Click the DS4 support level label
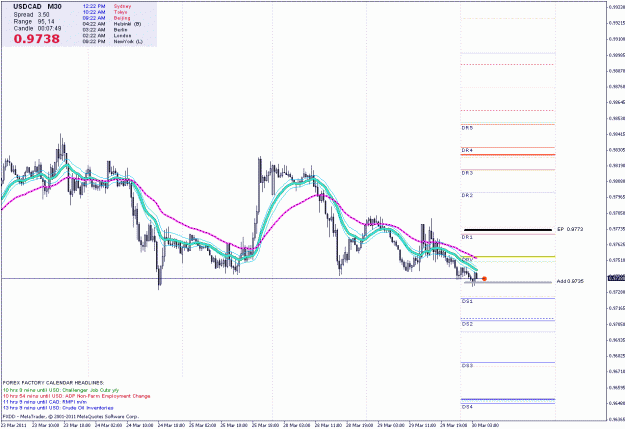The height and width of the screenshot is (429, 625). pos(467,407)
